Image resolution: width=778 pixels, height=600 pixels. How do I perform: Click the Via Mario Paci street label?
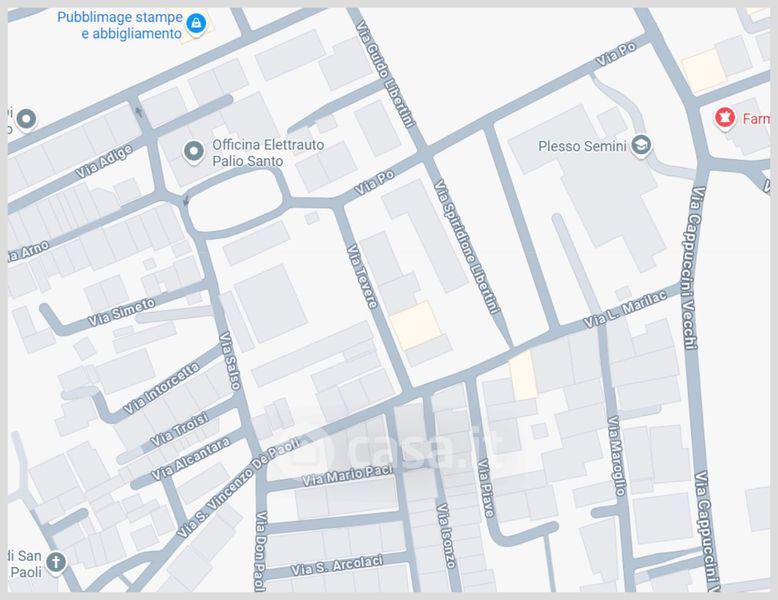click(x=343, y=474)
